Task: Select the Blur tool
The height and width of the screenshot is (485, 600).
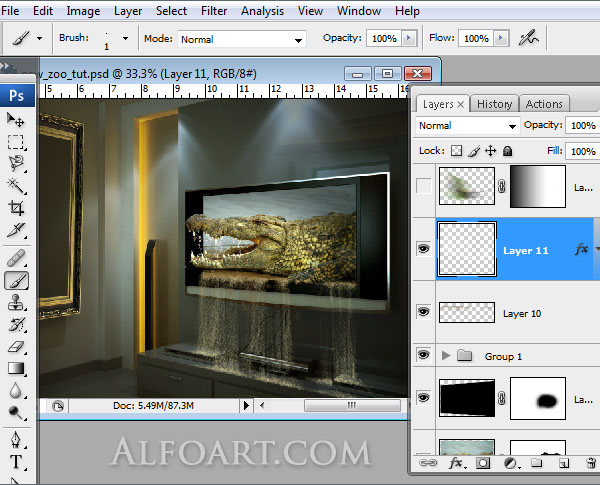Action: 16,390
